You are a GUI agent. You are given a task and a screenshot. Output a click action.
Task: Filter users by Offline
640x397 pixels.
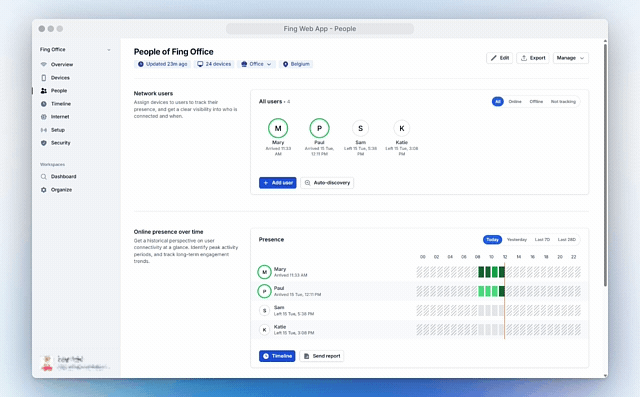click(536, 102)
